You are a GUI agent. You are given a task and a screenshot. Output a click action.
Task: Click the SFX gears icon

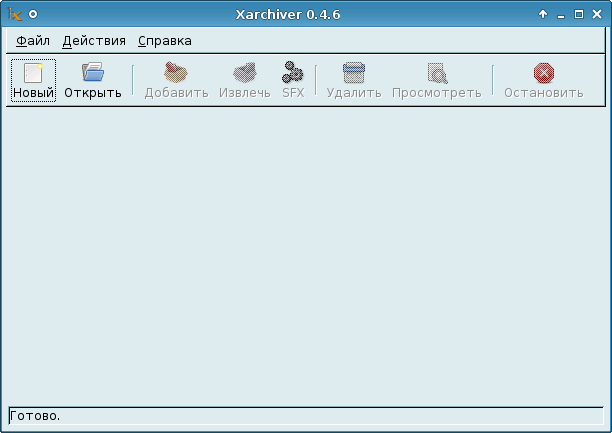pyautogui.click(x=292, y=73)
